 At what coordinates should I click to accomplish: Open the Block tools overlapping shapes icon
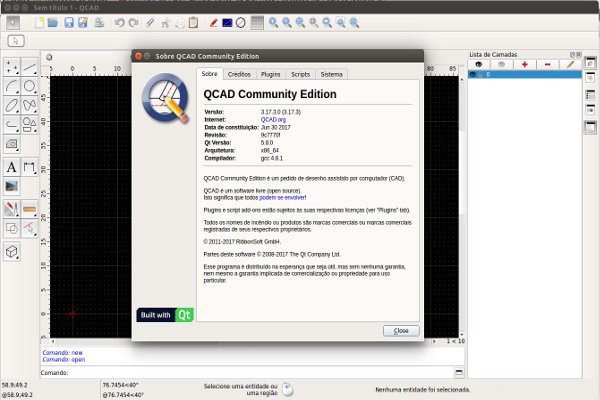[12, 229]
